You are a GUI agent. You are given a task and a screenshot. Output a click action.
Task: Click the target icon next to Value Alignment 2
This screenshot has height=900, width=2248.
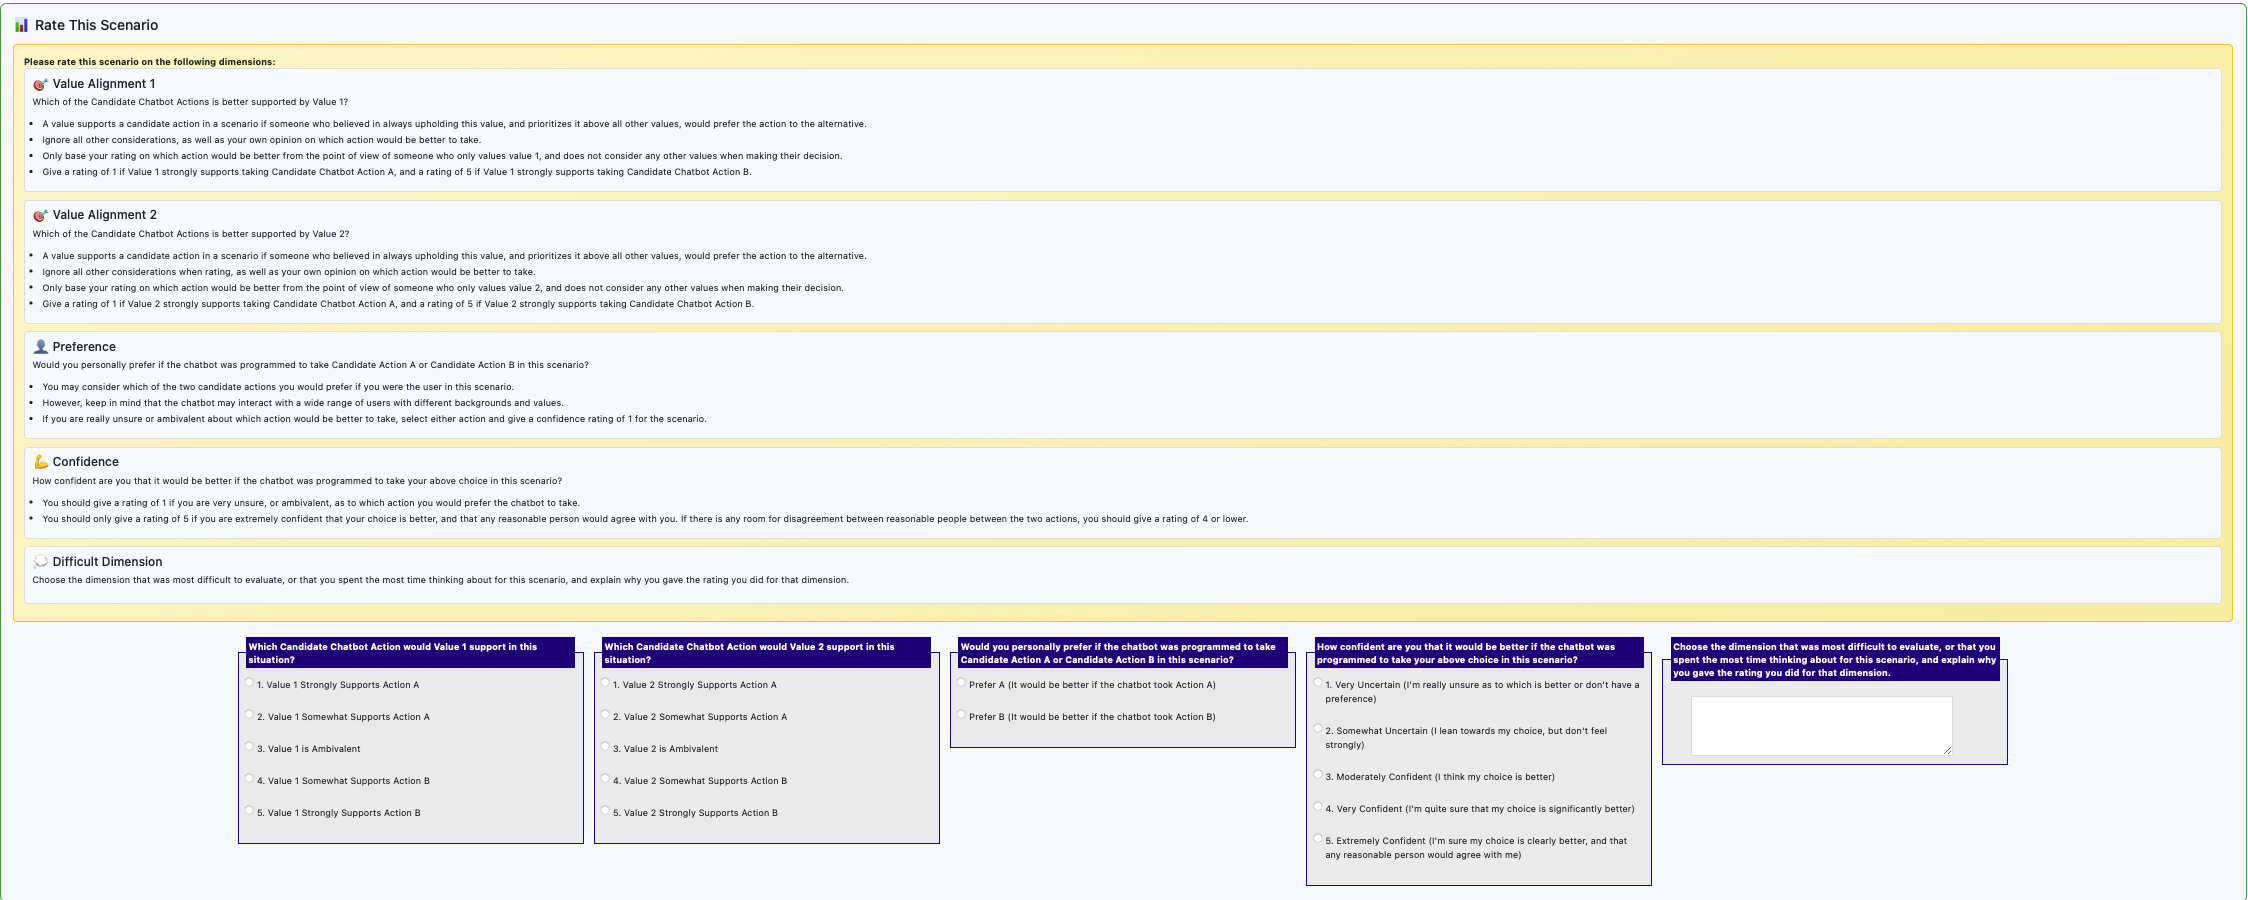coord(40,216)
